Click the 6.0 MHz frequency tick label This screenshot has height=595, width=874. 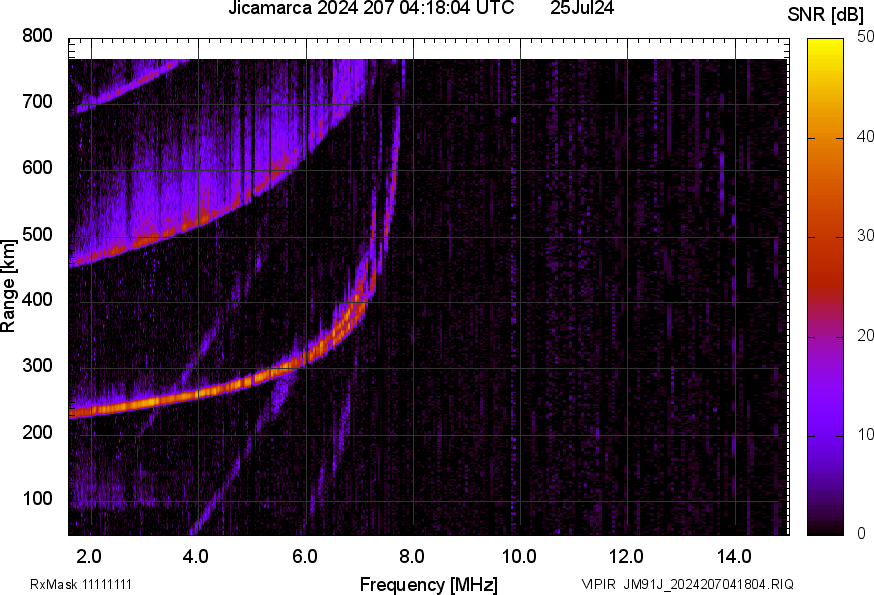click(304, 557)
